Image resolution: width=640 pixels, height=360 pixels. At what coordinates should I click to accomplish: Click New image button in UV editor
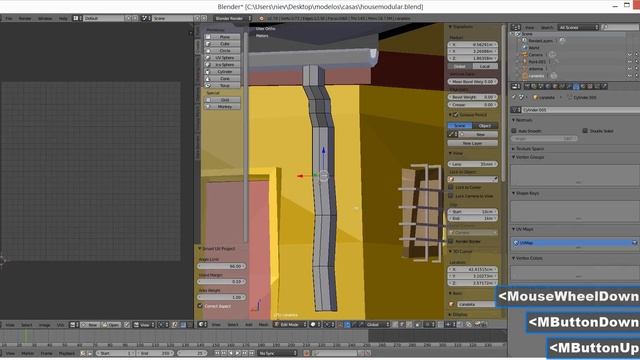pyautogui.click(x=90, y=325)
